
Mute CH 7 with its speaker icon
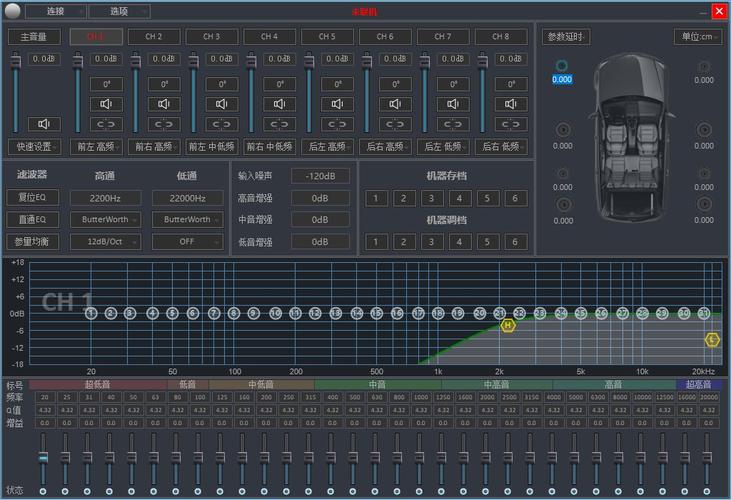[453, 104]
